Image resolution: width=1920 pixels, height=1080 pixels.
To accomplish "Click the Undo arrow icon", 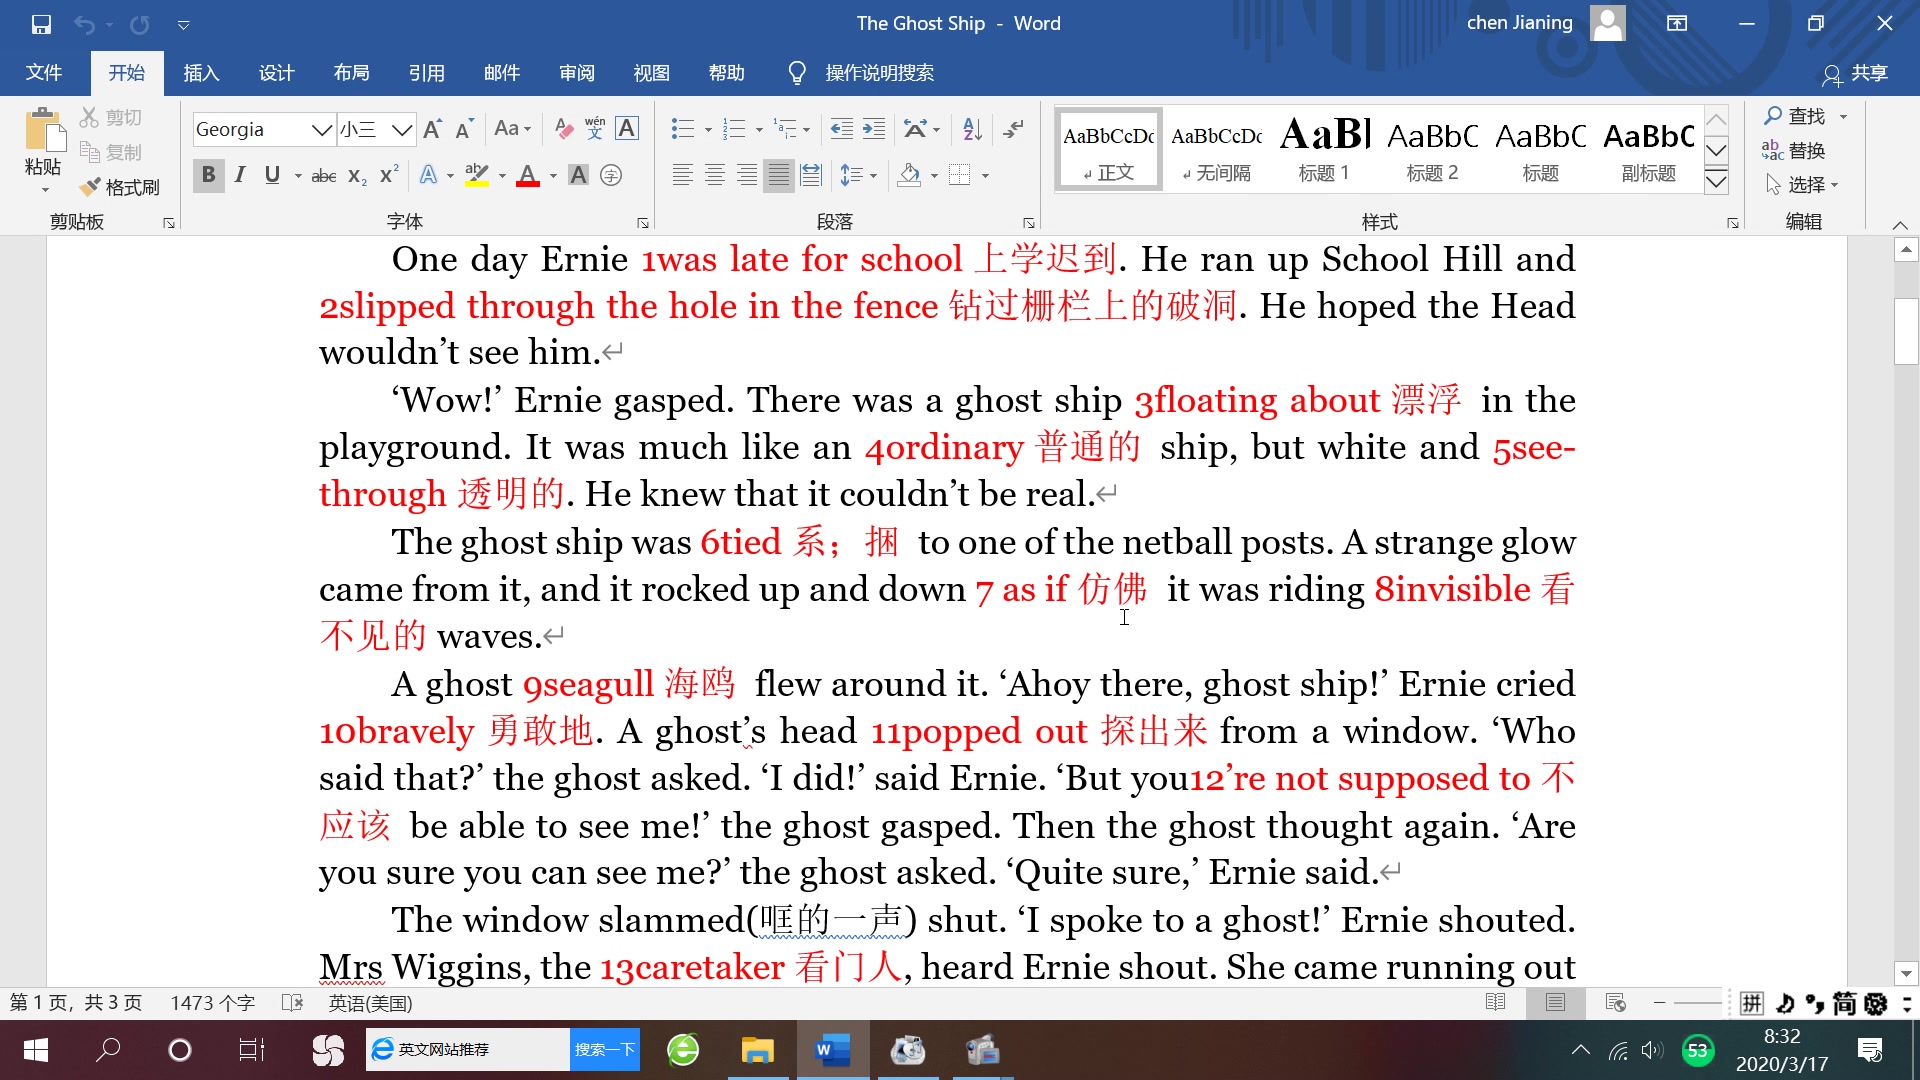I will click(x=84, y=24).
